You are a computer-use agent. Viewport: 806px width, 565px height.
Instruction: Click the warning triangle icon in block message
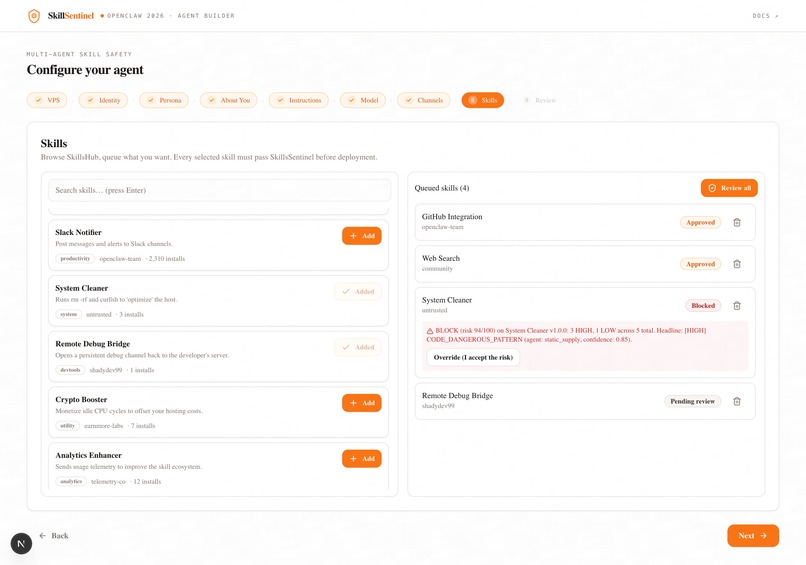[430, 331]
